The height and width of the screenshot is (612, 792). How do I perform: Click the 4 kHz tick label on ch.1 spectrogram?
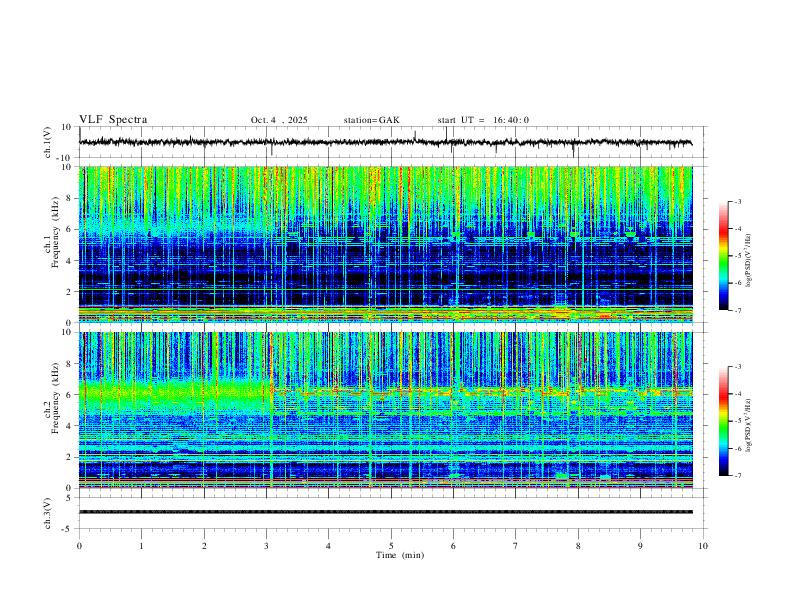point(70,261)
